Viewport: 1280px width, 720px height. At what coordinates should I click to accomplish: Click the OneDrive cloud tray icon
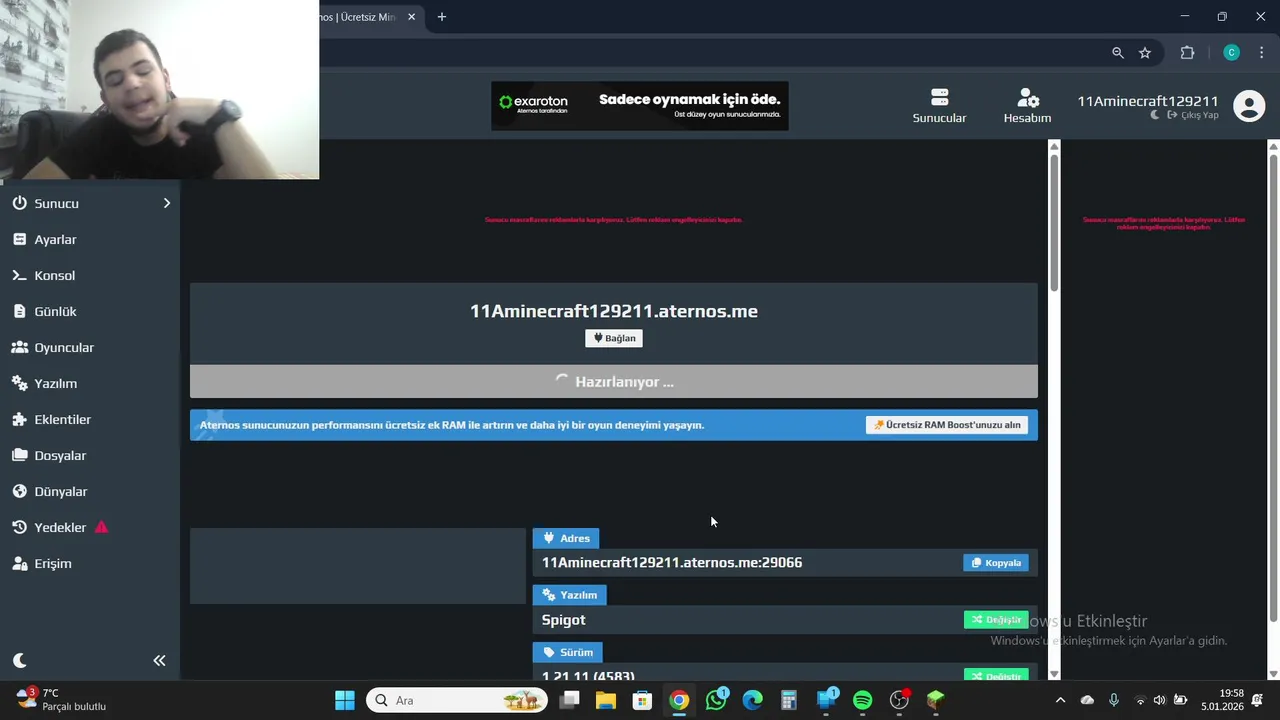coord(1087,700)
